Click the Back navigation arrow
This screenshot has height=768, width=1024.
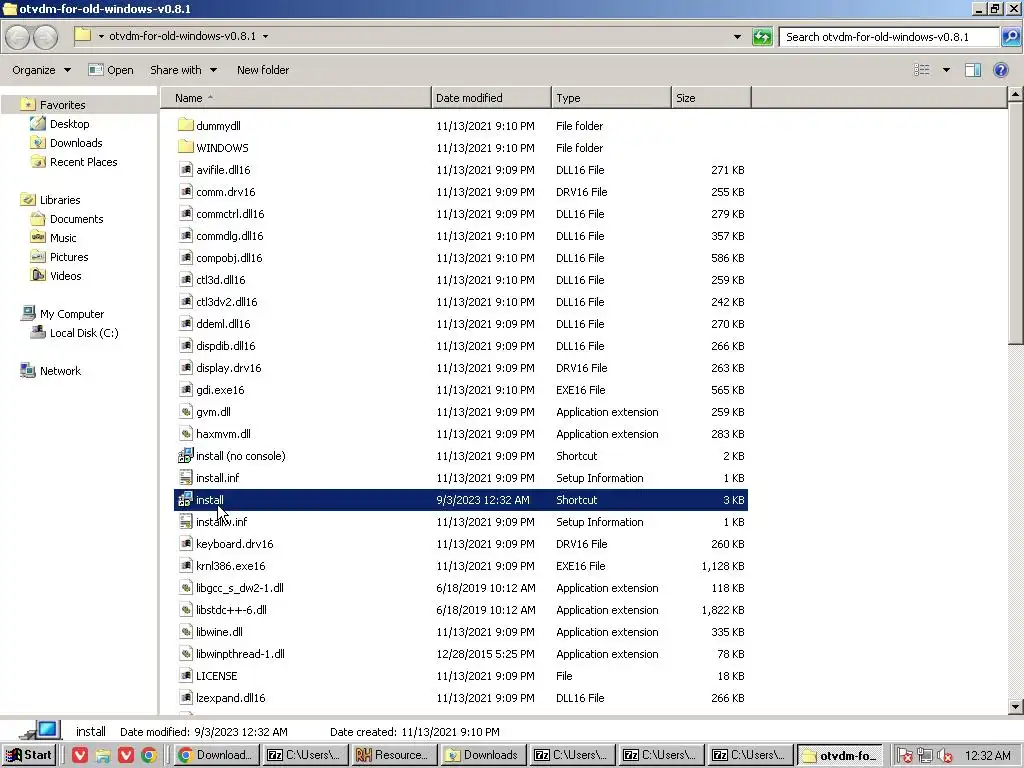(18, 37)
